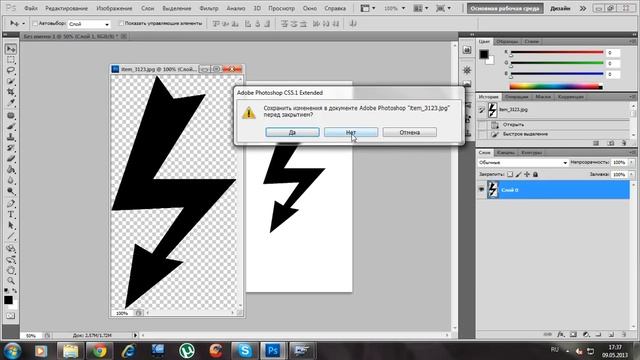Open the Файл menu
Viewport: 640px width, 360px height.
(x=31, y=8)
